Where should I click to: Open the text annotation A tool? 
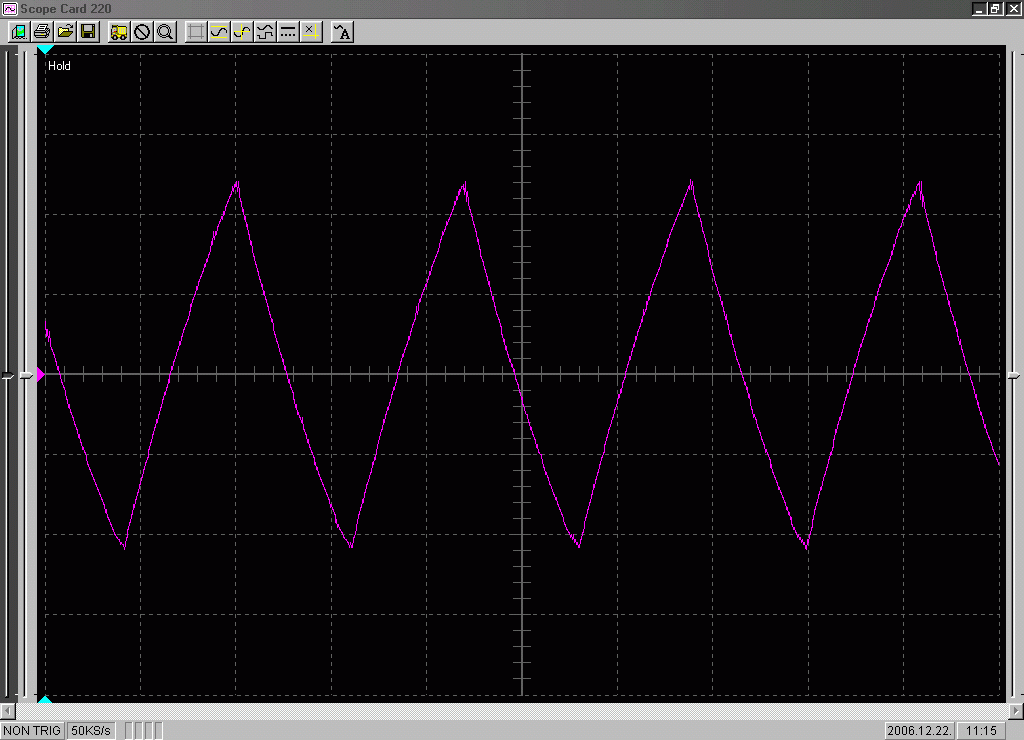click(x=342, y=31)
